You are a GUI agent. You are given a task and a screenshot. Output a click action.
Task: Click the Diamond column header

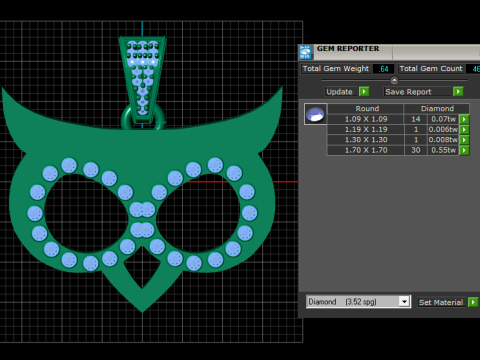tap(437, 109)
